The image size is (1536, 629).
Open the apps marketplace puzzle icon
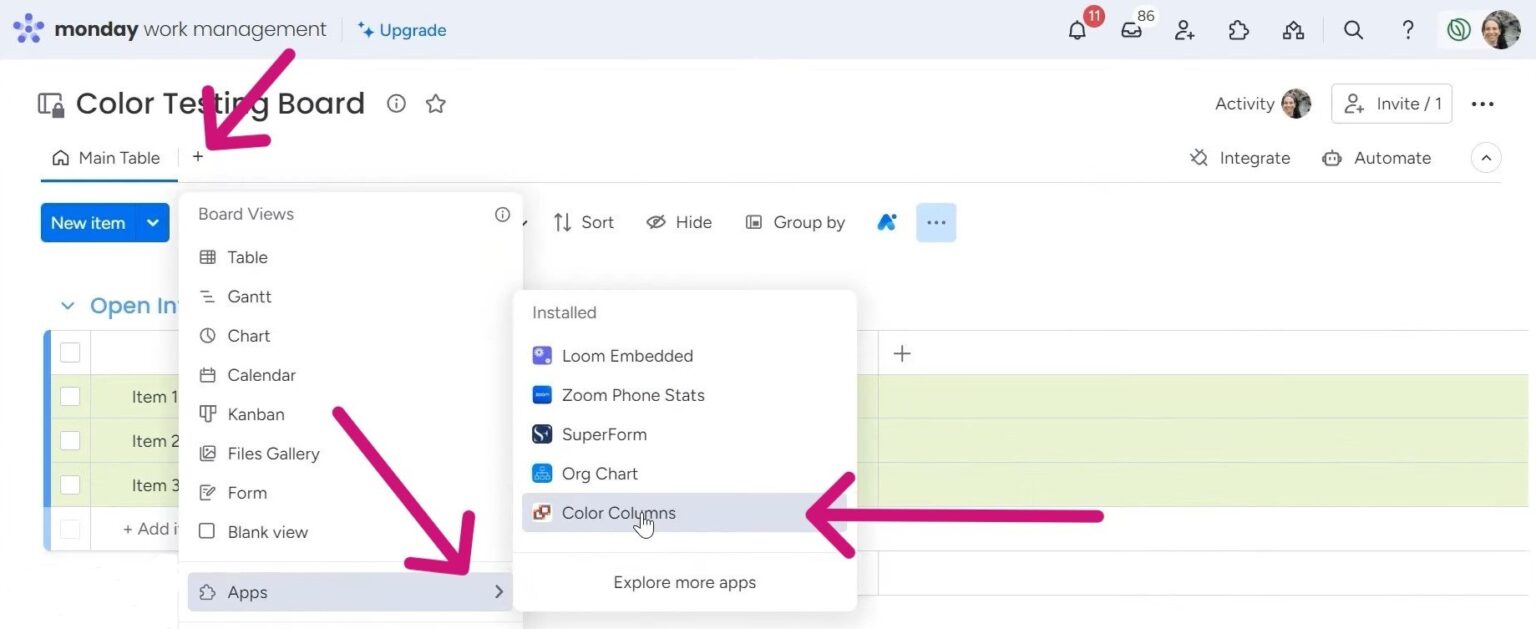tap(1239, 30)
